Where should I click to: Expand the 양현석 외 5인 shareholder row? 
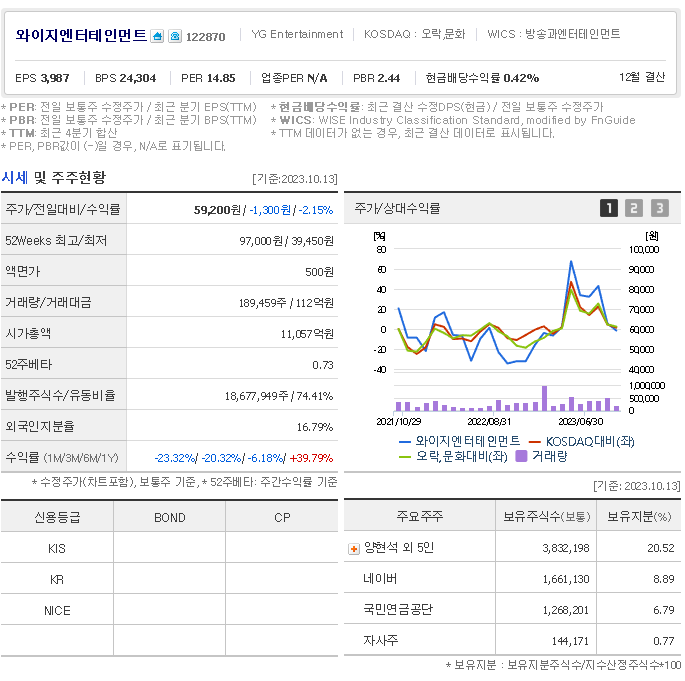353,549
